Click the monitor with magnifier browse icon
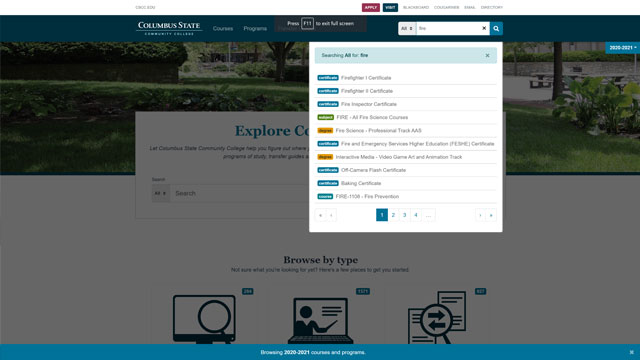Viewport: 640px width, 360px height. pos(204,319)
